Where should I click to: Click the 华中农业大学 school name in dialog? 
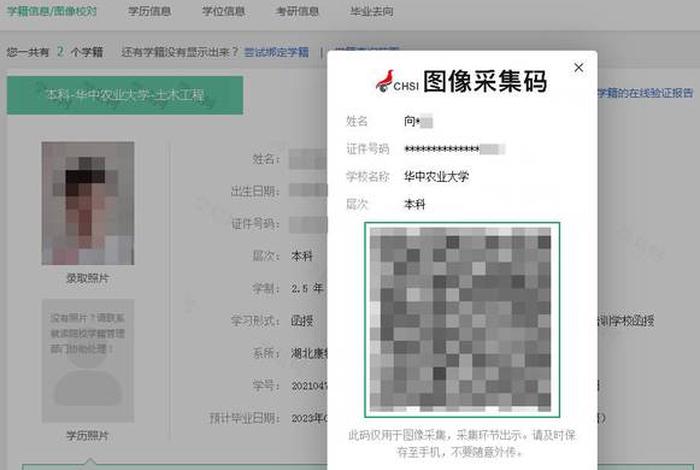click(437, 176)
